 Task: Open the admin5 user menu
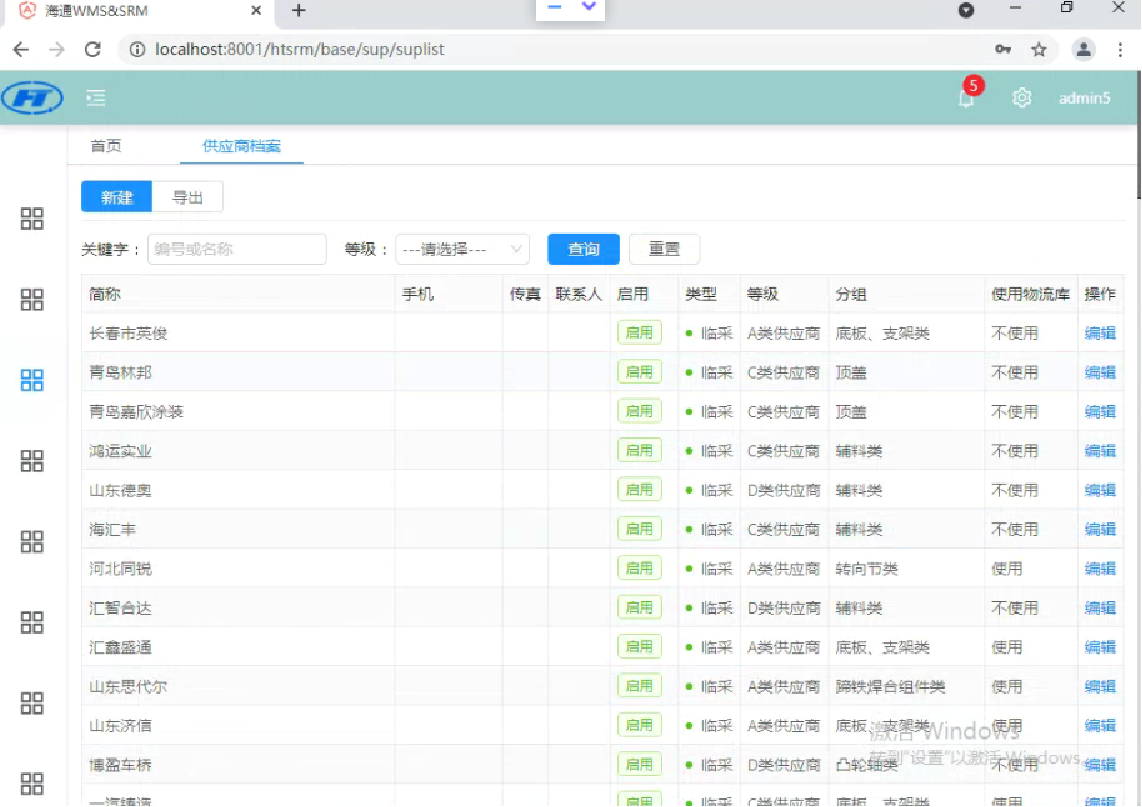click(1084, 98)
